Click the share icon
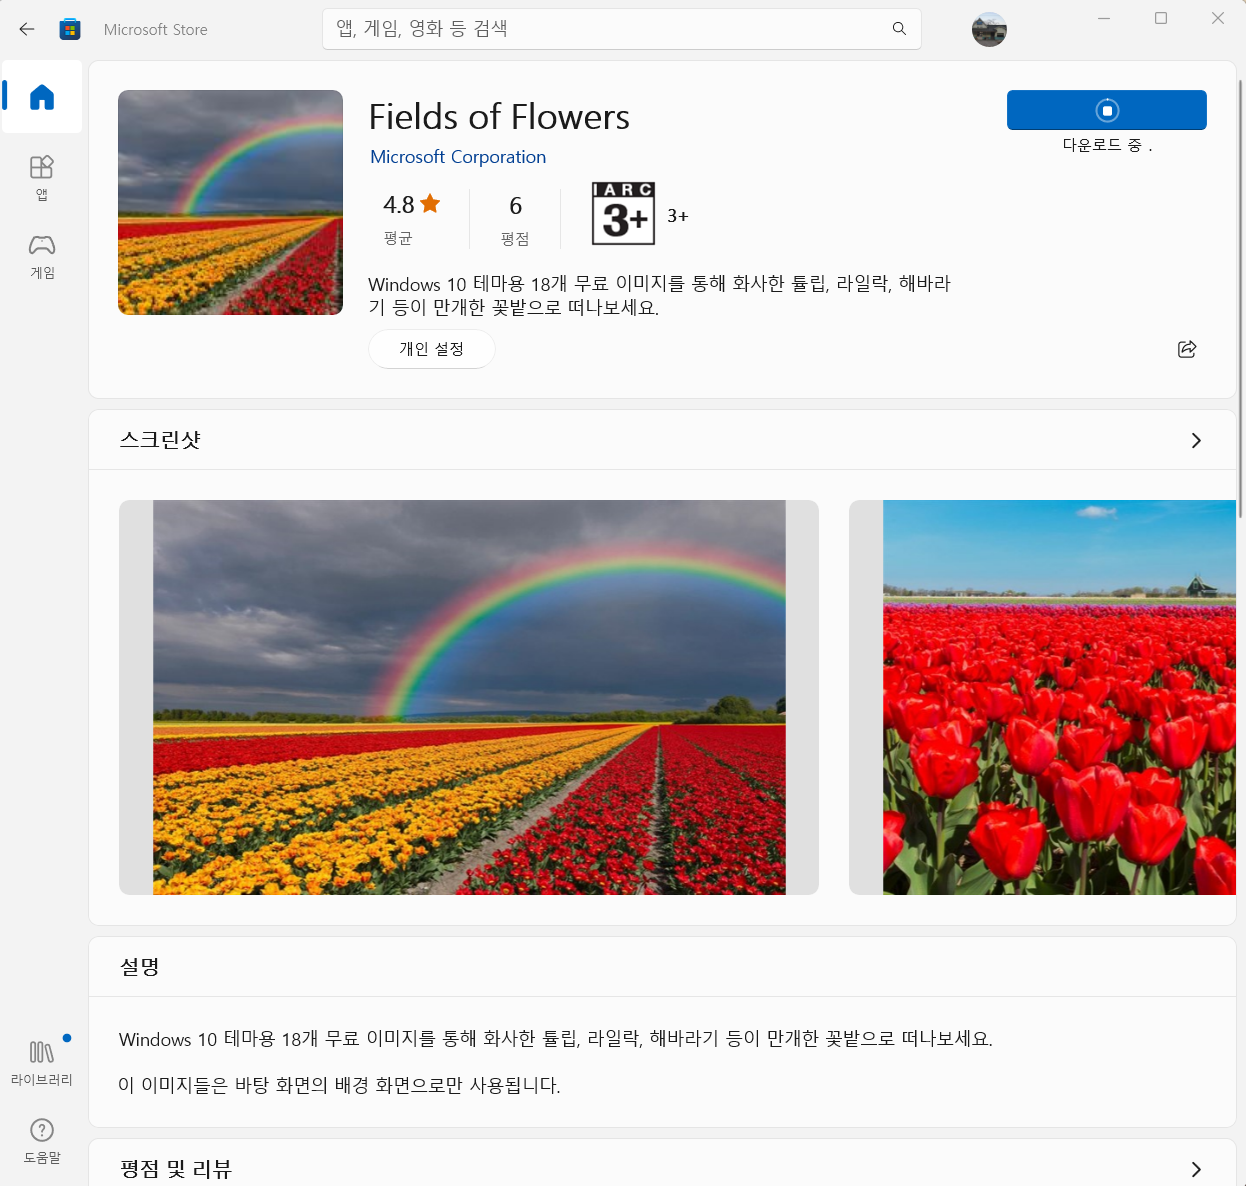The height and width of the screenshot is (1186, 1246). [x=1187, y=349]
